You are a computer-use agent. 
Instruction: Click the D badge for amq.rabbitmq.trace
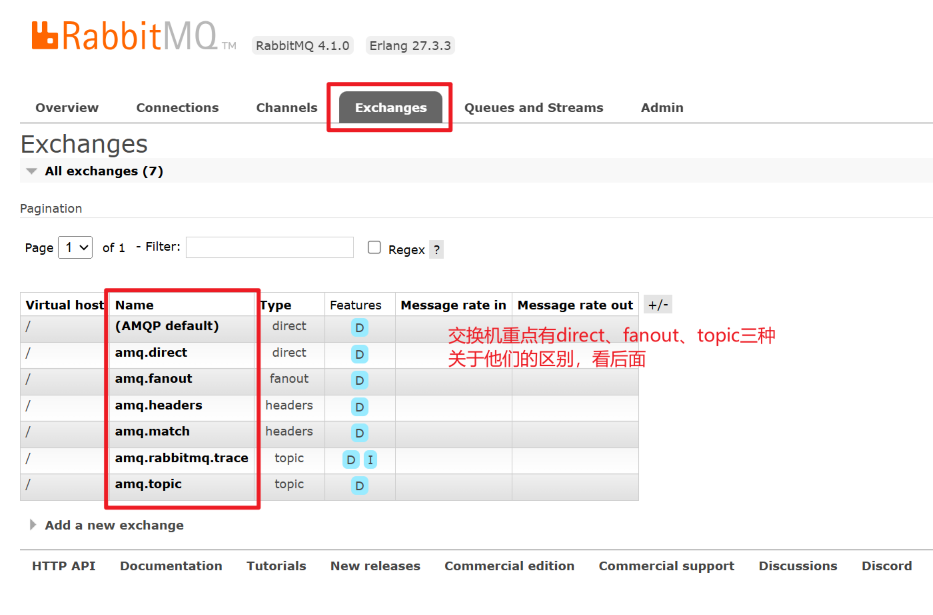(351, 460)
